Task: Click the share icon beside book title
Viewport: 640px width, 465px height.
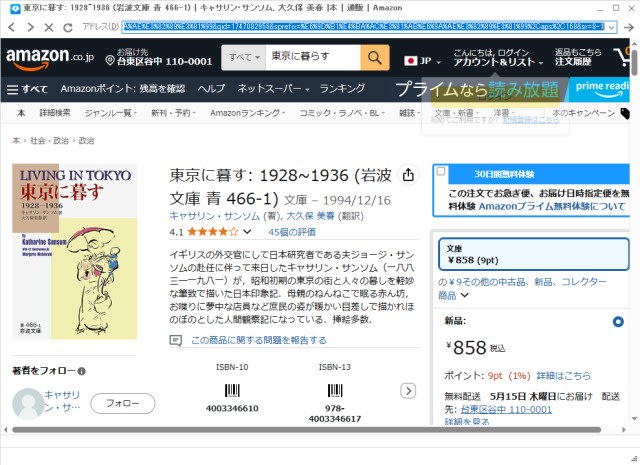Action: [x=408, y=175]
